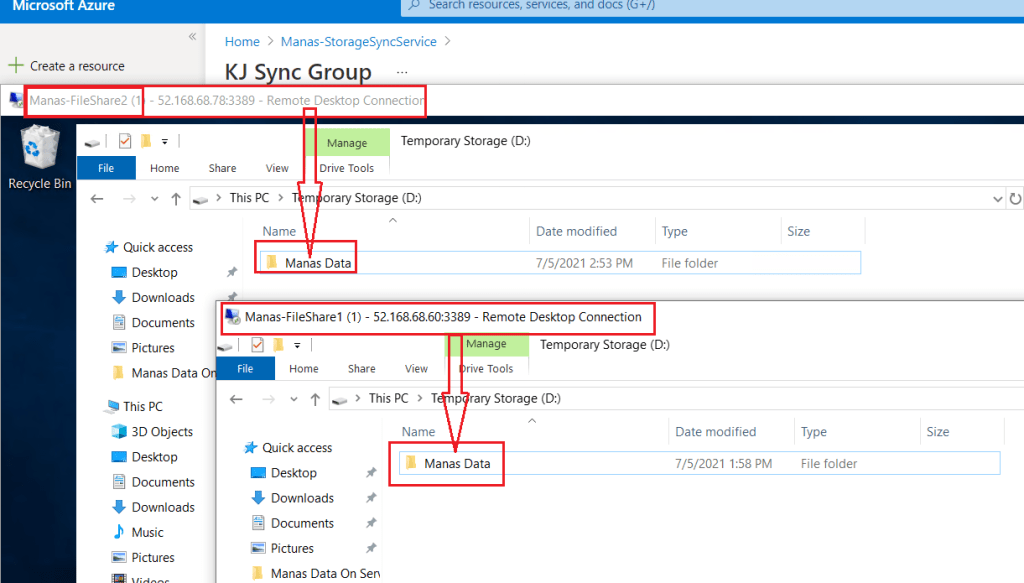Viewport: 1024px width, 583px height.
Task: Open Manas-StorageSyncService breadcrumb link
Action: tap(359, 41)
